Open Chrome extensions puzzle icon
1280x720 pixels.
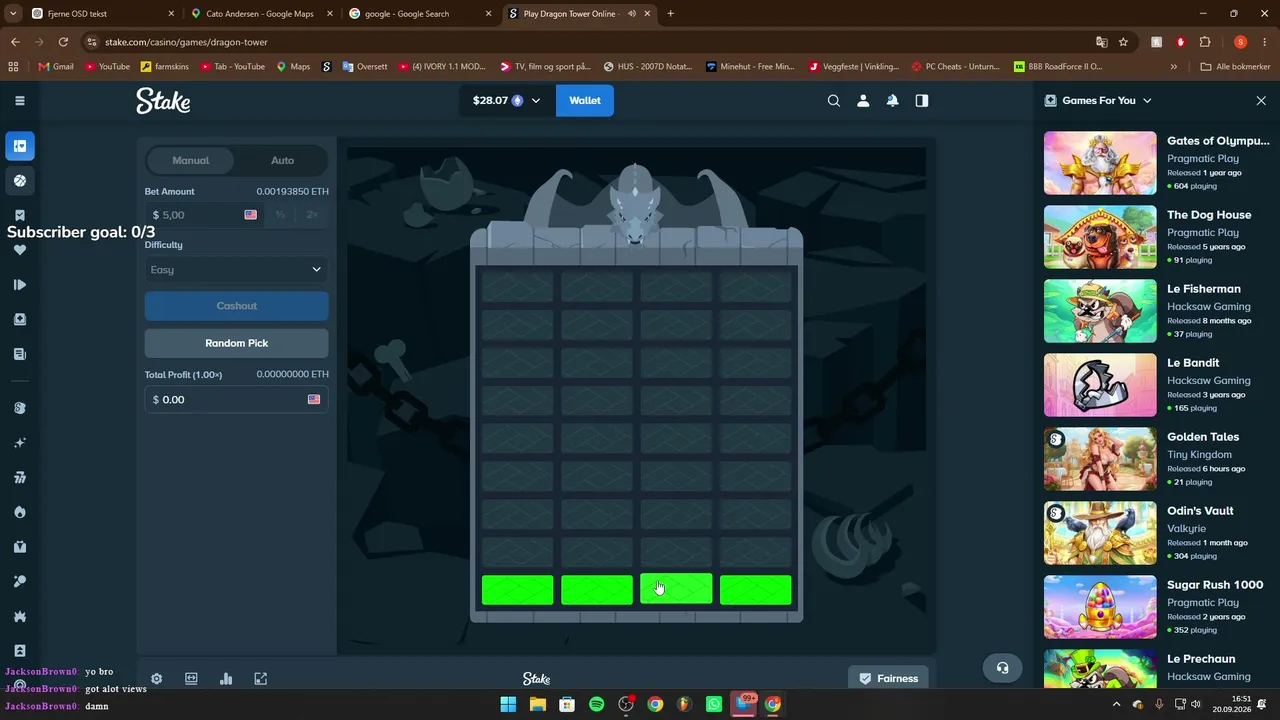pos(1205,42)
